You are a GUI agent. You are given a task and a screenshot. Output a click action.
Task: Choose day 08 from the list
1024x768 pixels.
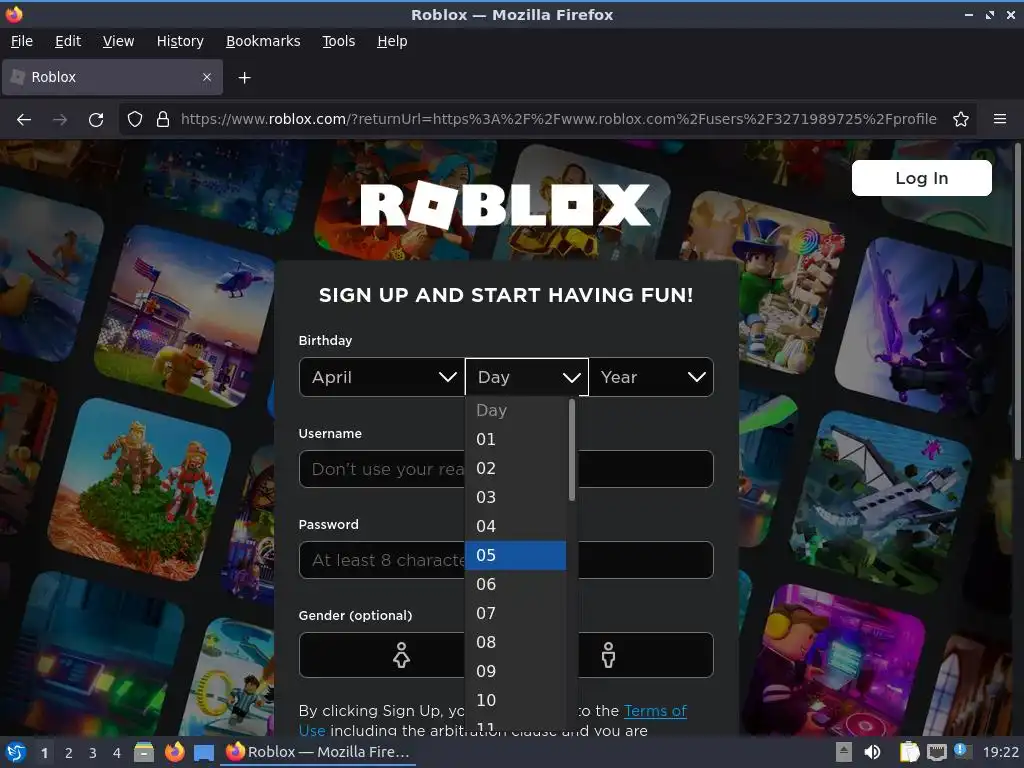[515, 642]
